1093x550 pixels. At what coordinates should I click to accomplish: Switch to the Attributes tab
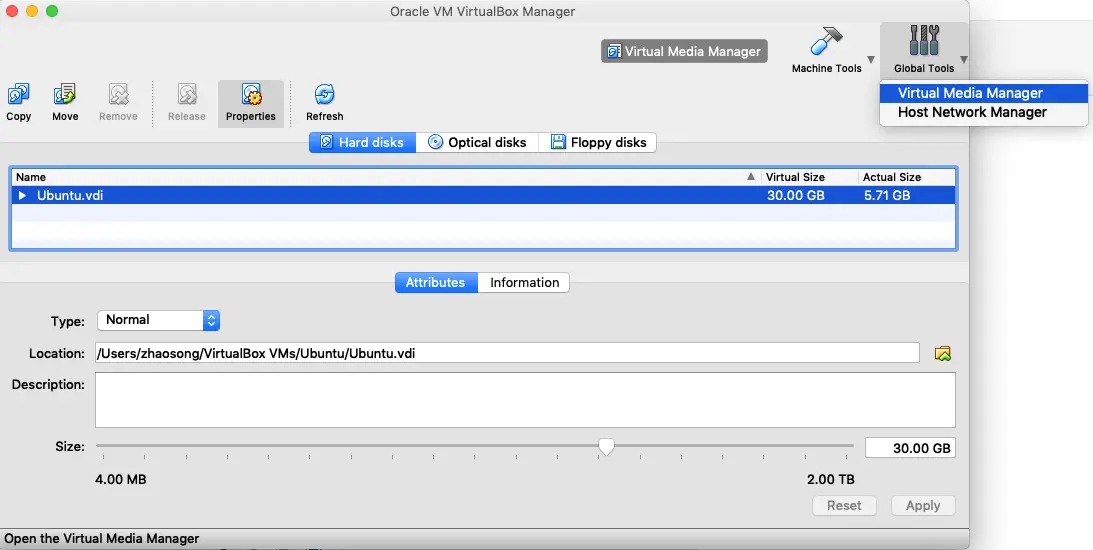coord(436,282)
